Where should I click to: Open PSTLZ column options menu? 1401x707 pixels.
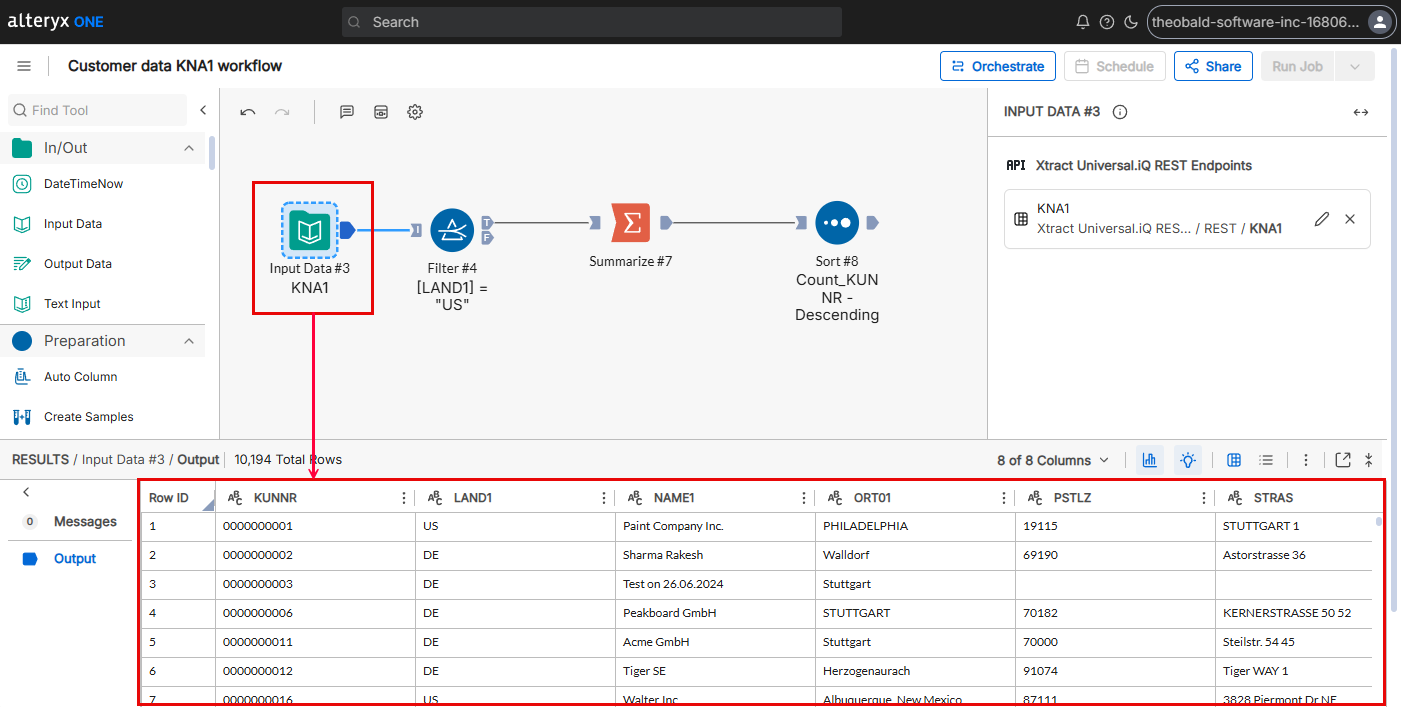click(1204, 498)
